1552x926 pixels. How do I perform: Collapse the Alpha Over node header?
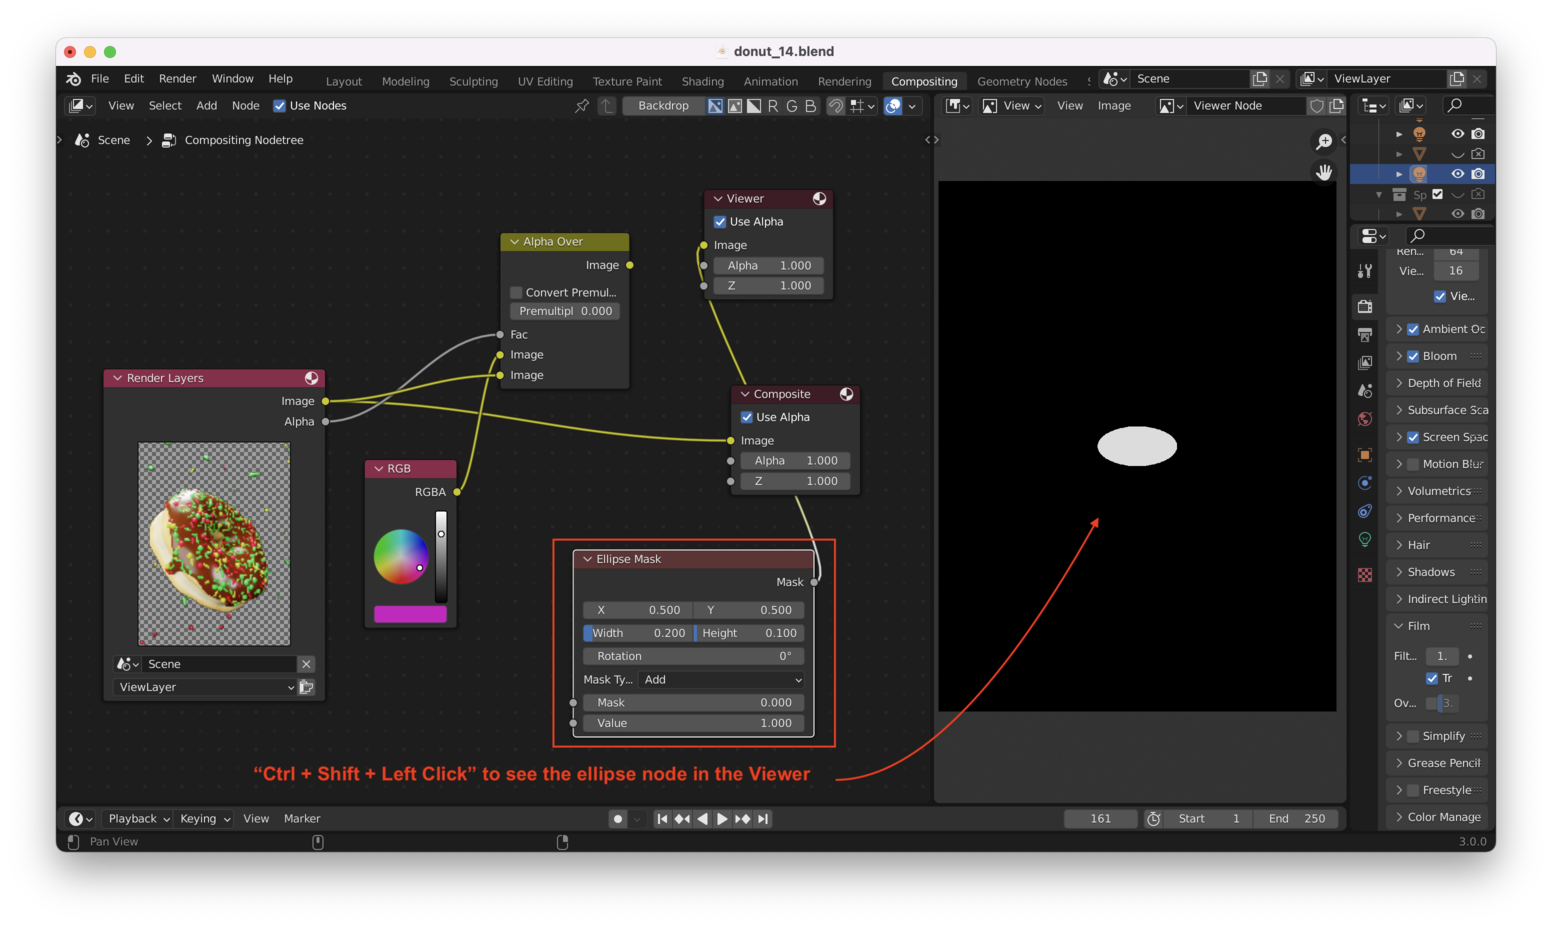pos(514,241)
